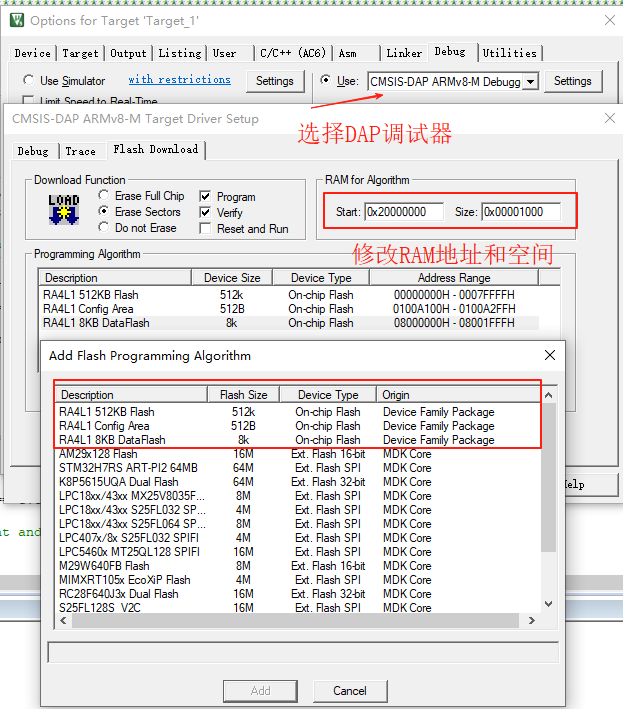Viewport: 623px width, 709px height.
Task: Select 'K8P5615UQA Dual Flash' row
Action: pyautogui.click(x=297, y=482)
